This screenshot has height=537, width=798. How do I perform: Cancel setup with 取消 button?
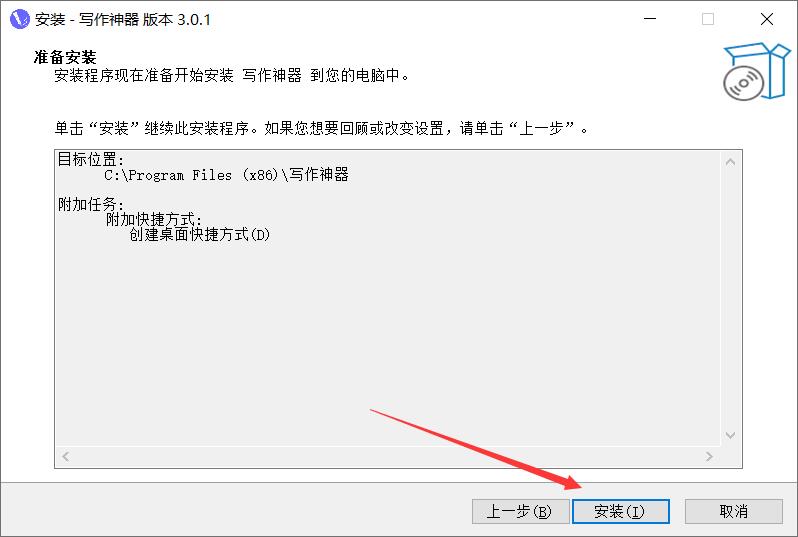tap(733, 511)
